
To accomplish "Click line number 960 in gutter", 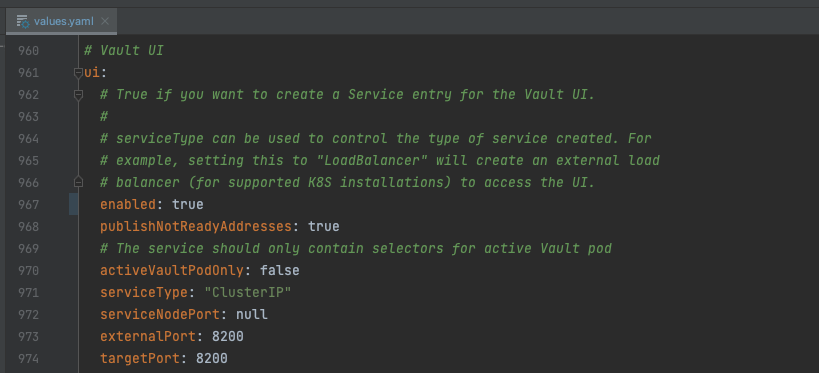I will point(28,51).
